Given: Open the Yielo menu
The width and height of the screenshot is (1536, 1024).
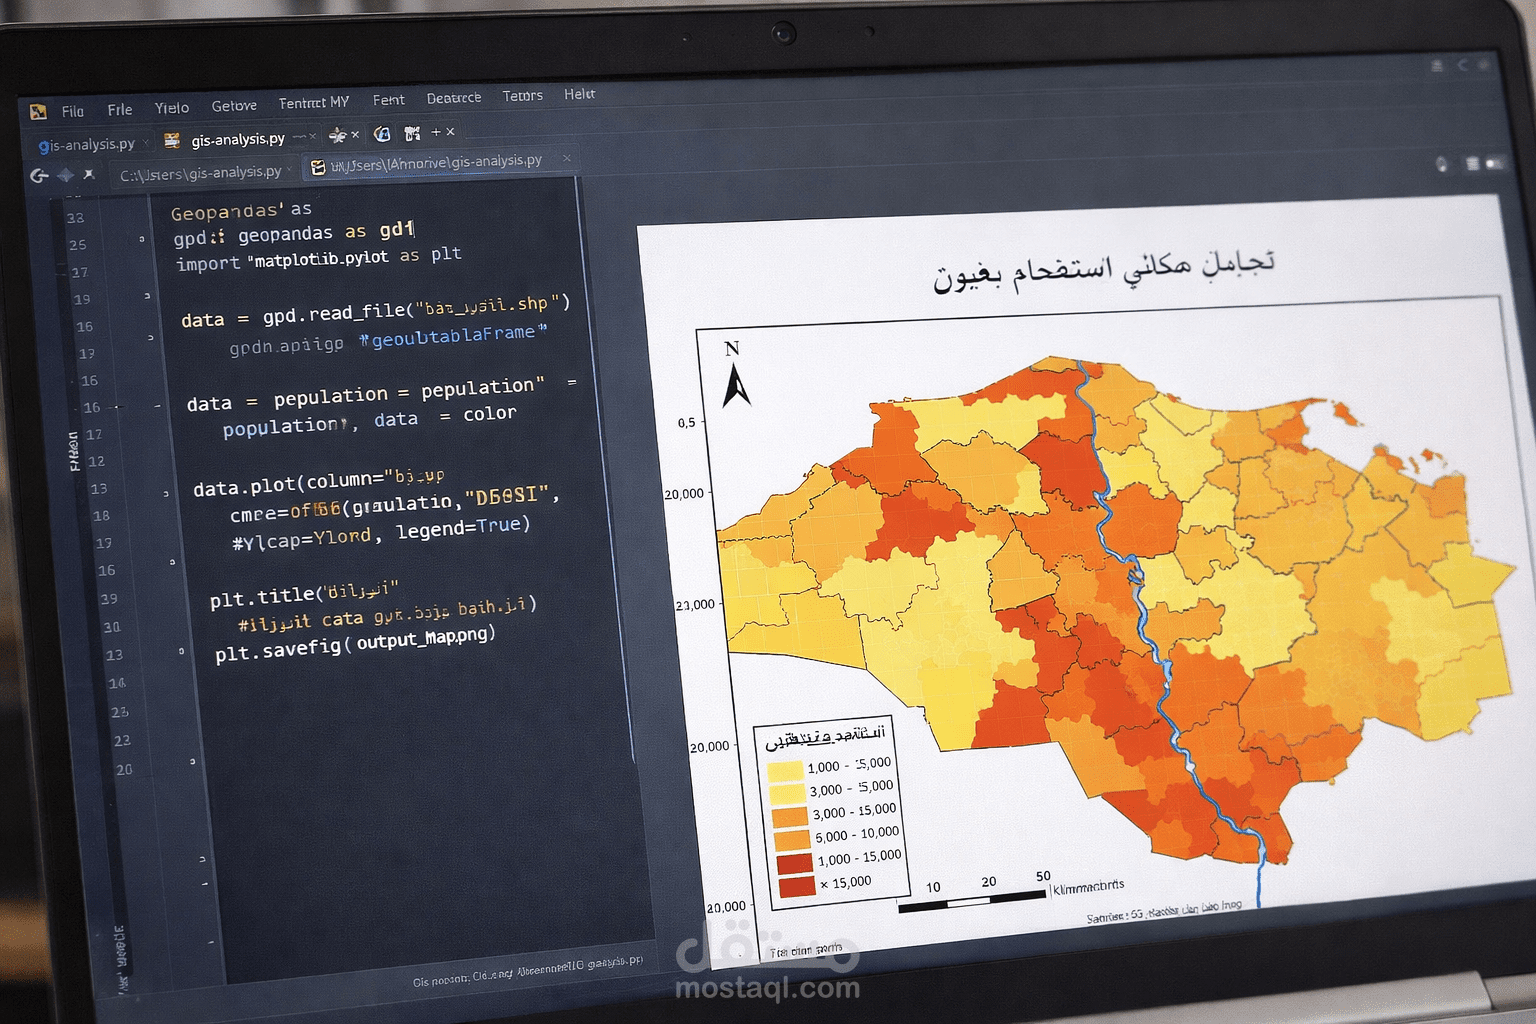Looking at the screenshot, I should (x=172, y=108).
